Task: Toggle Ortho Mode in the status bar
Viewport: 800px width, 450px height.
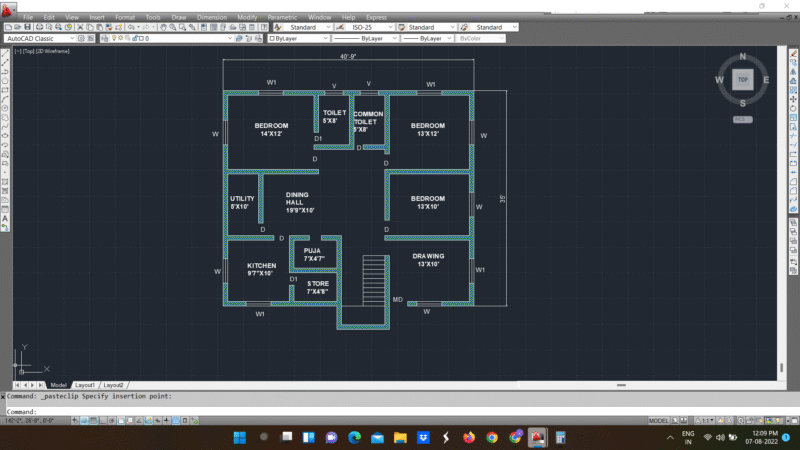Action: point(103,420)
